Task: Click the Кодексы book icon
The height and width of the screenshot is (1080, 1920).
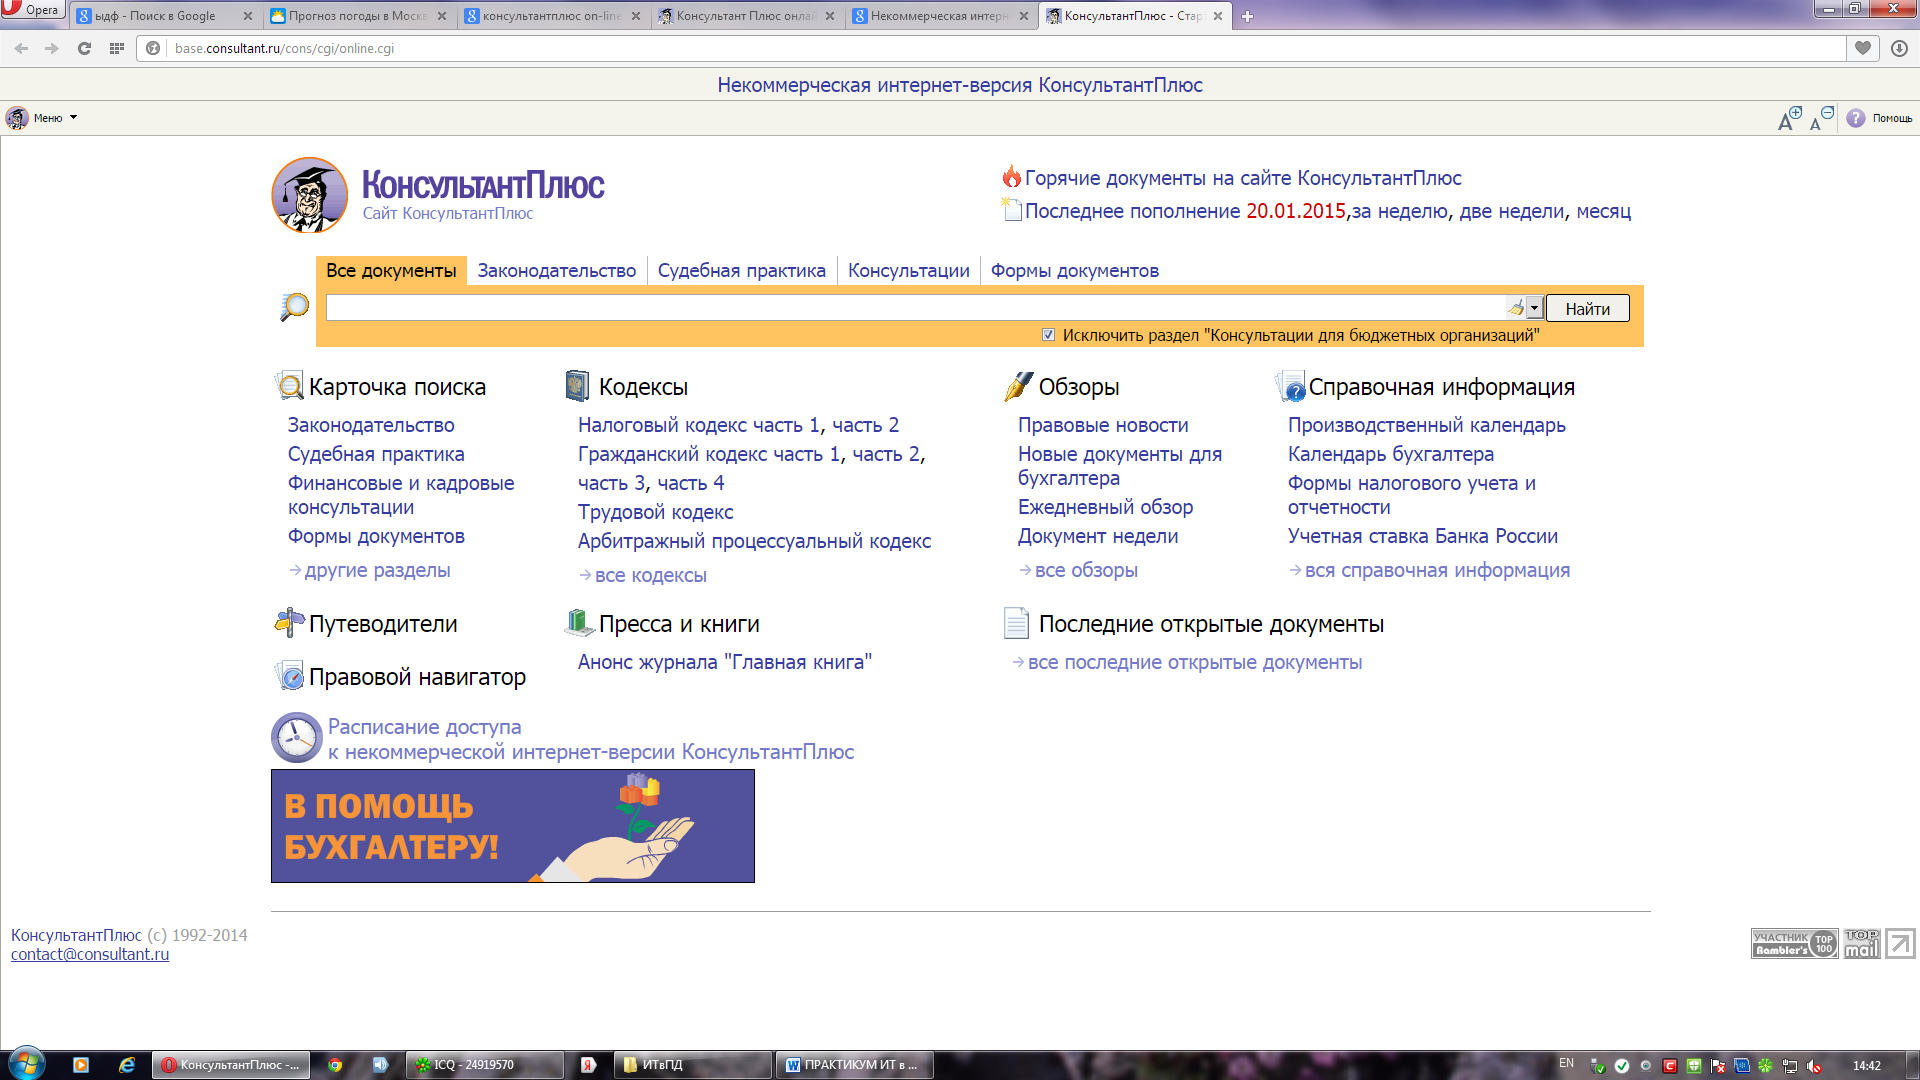Action: pyautogui.click(x=577, y=386)
